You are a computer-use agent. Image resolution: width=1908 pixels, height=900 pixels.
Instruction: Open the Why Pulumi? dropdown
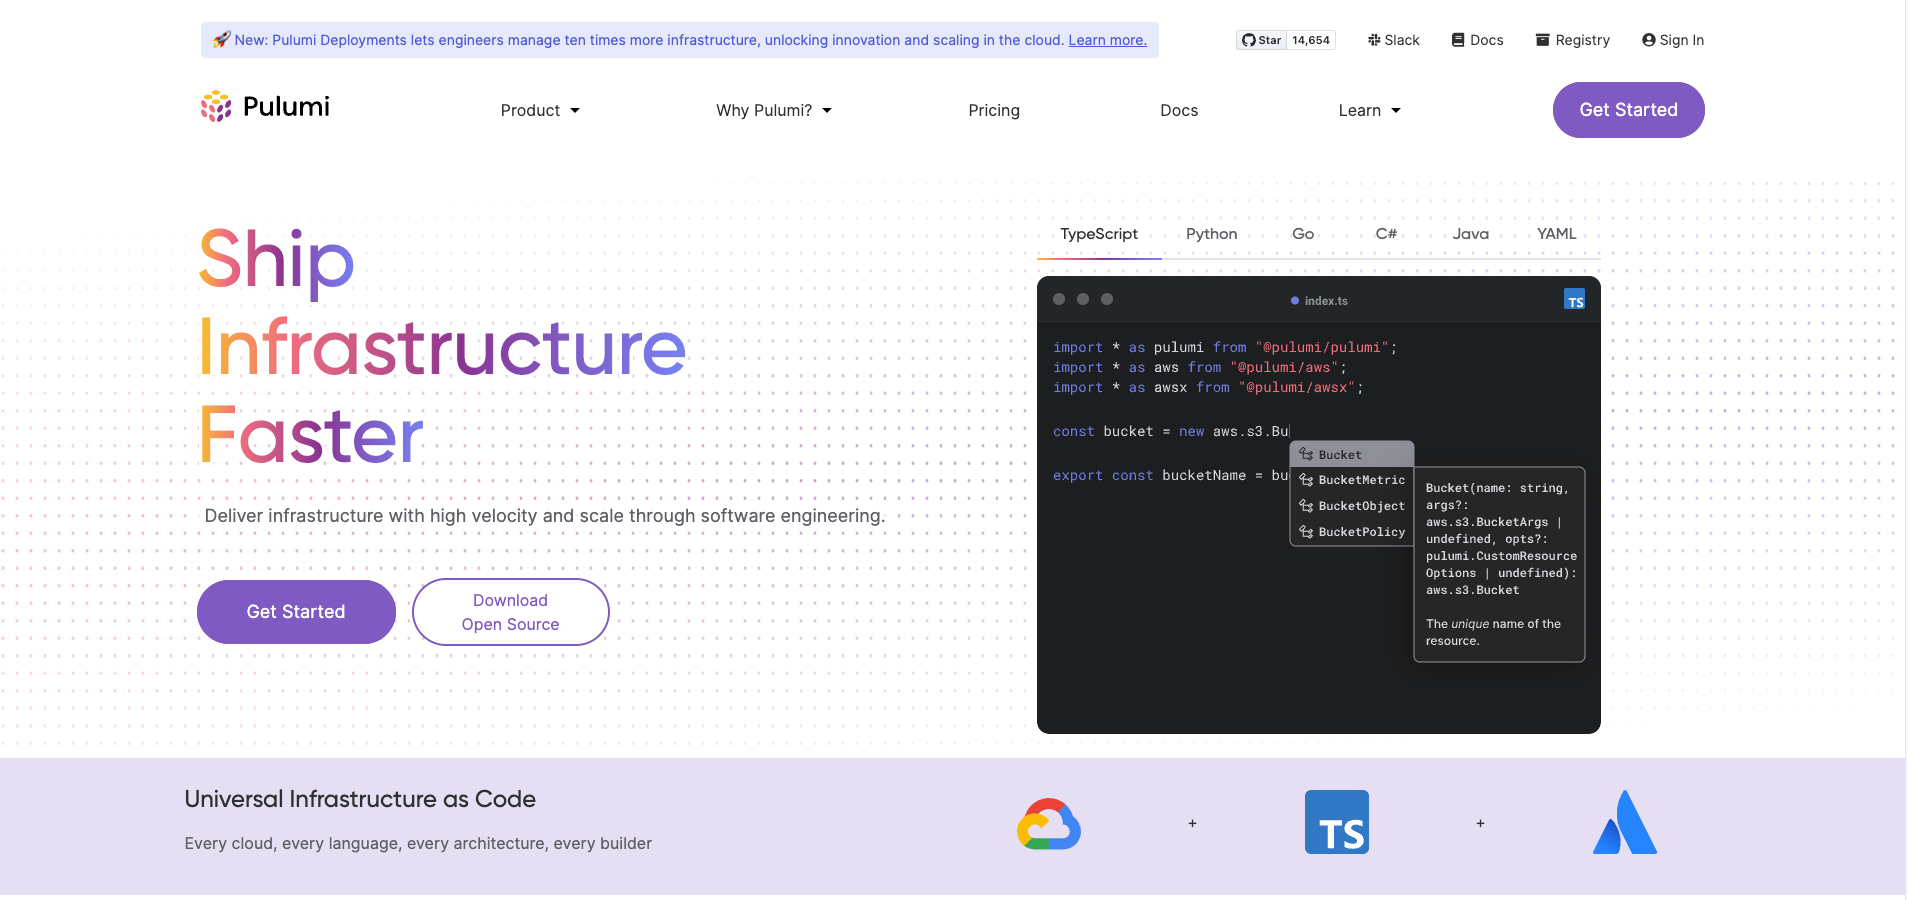772,110
